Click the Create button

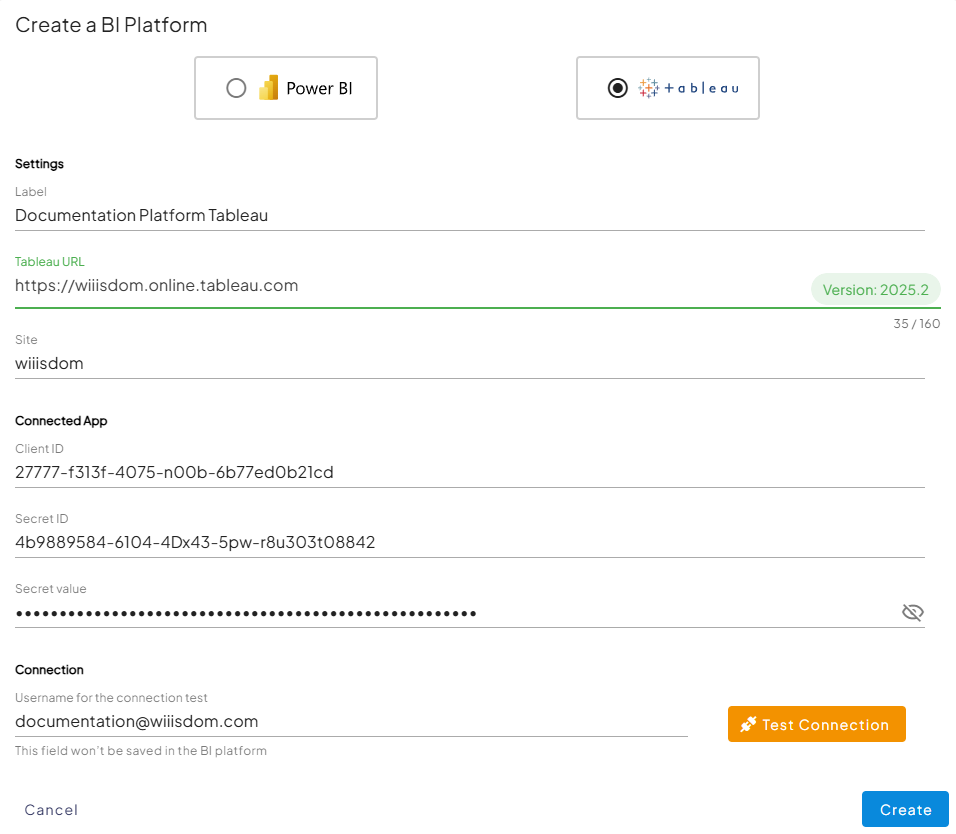pyautogui.click(x=905, y=810)
